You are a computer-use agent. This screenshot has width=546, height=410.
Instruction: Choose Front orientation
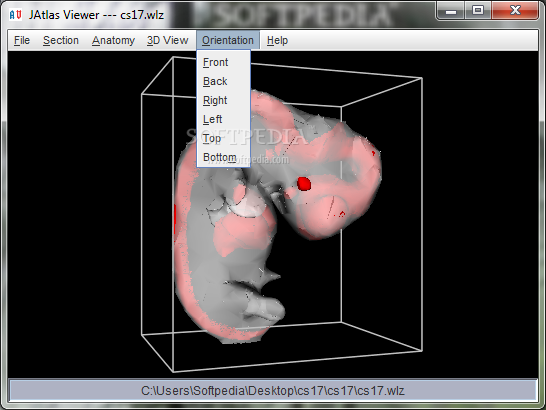point(223,62)
